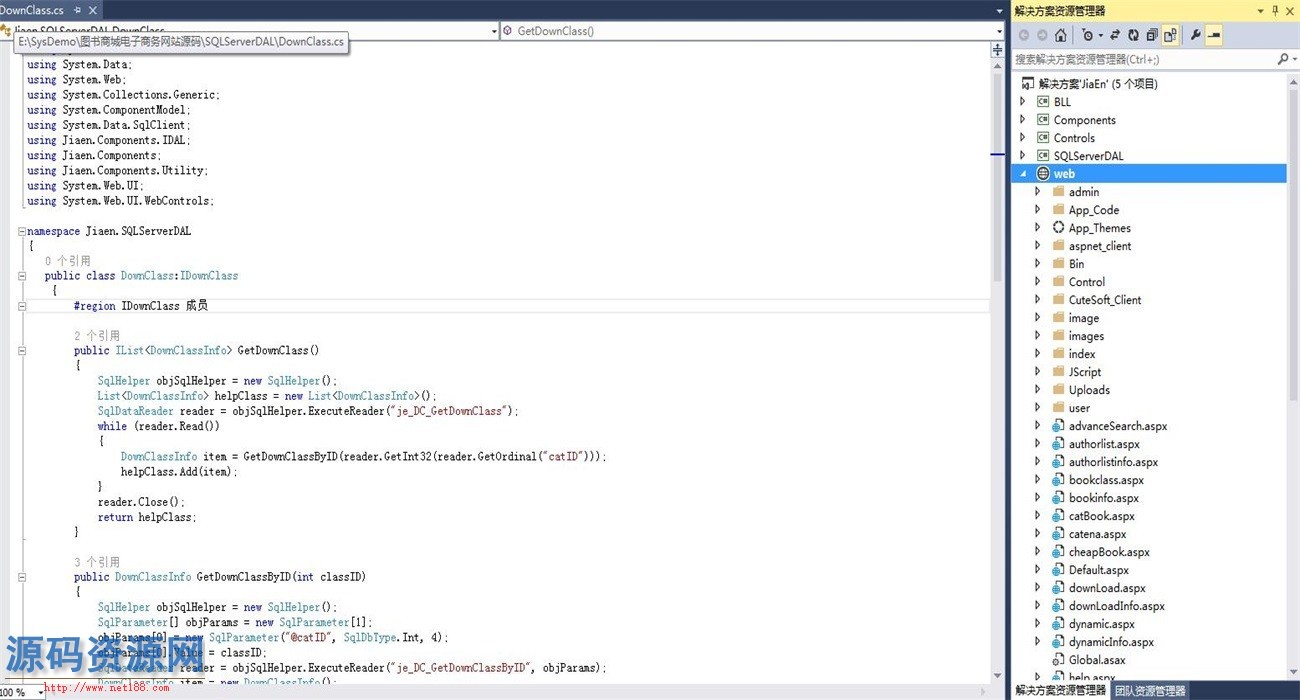Open the editor zoom percentage dropdown
The height and width of the screenshot is (700, 1300).
pyautogui.click(x=40, y=692)
